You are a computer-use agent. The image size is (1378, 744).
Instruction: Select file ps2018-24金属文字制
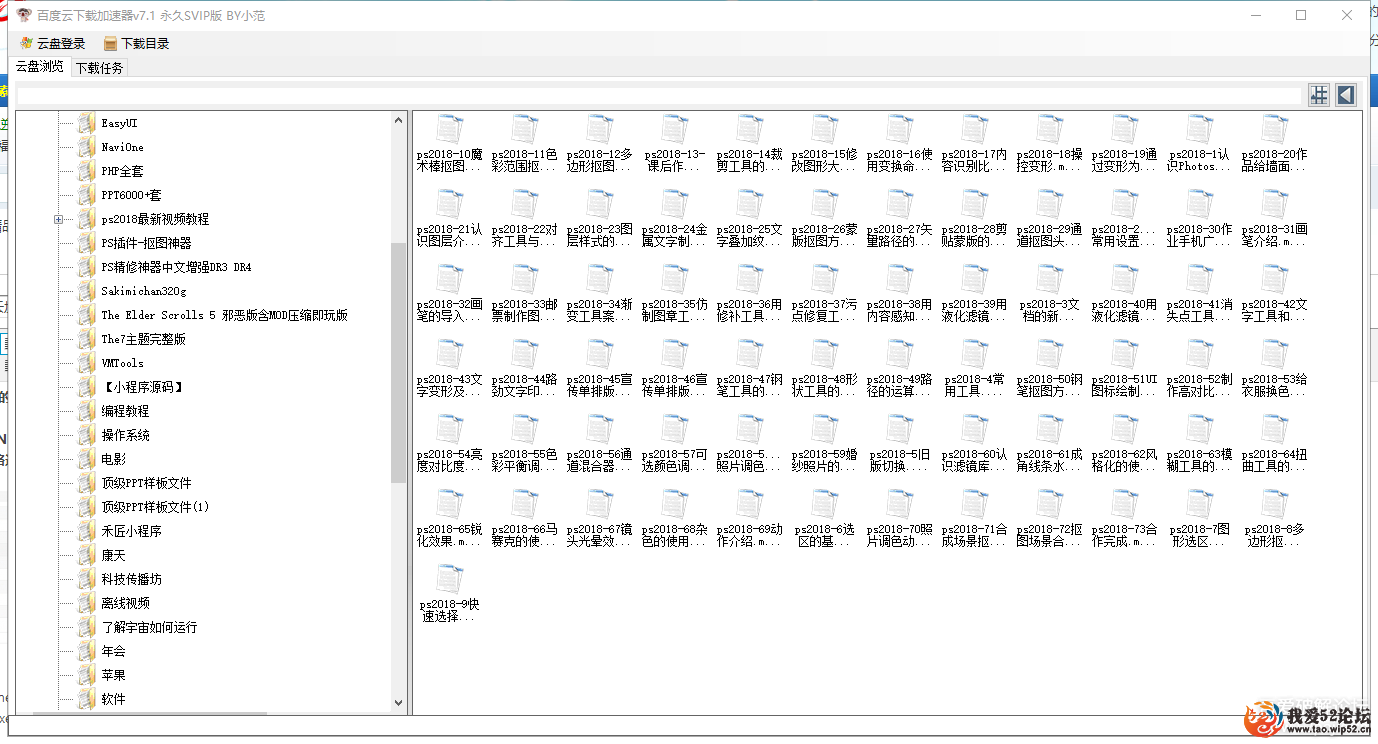[675, 219]
